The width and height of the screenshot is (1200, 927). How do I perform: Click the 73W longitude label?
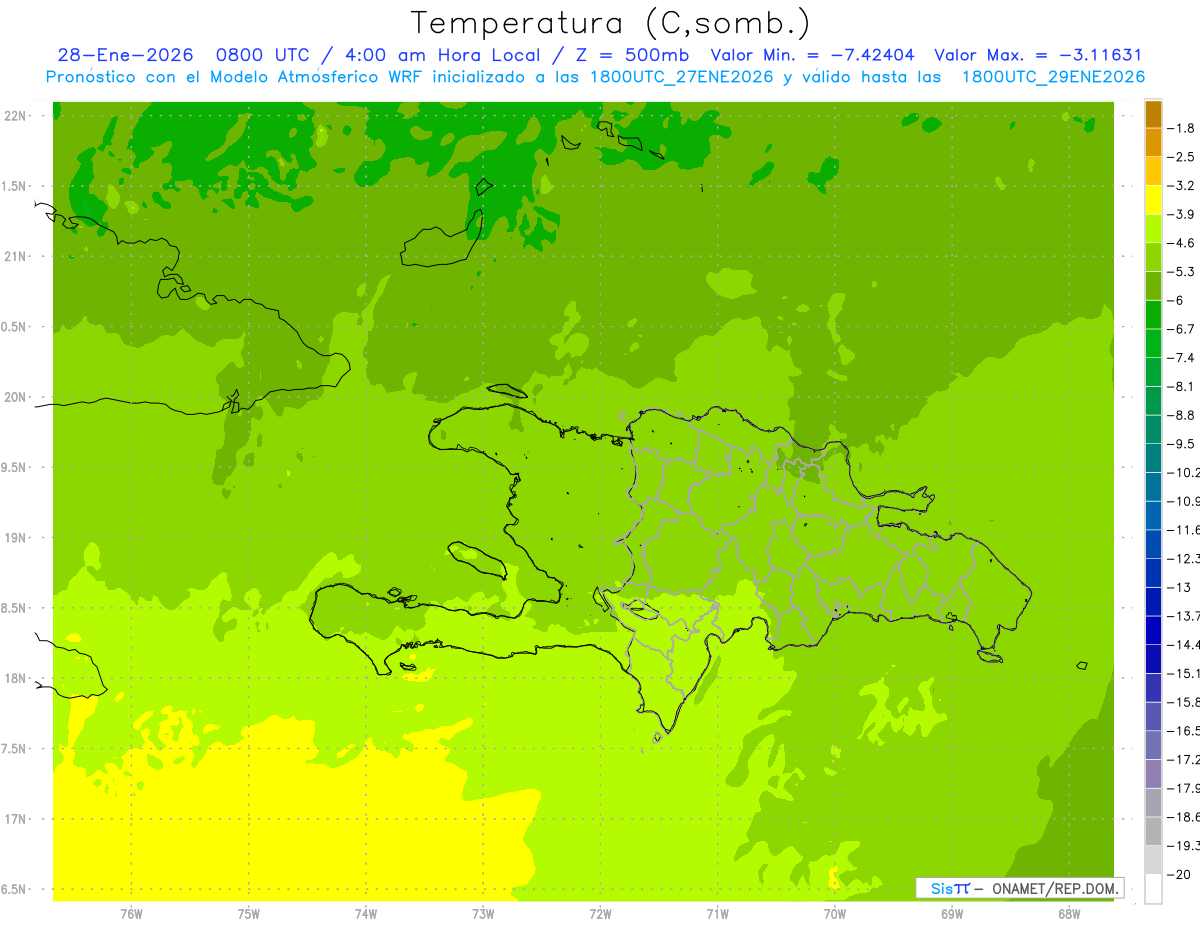point(483,913)
